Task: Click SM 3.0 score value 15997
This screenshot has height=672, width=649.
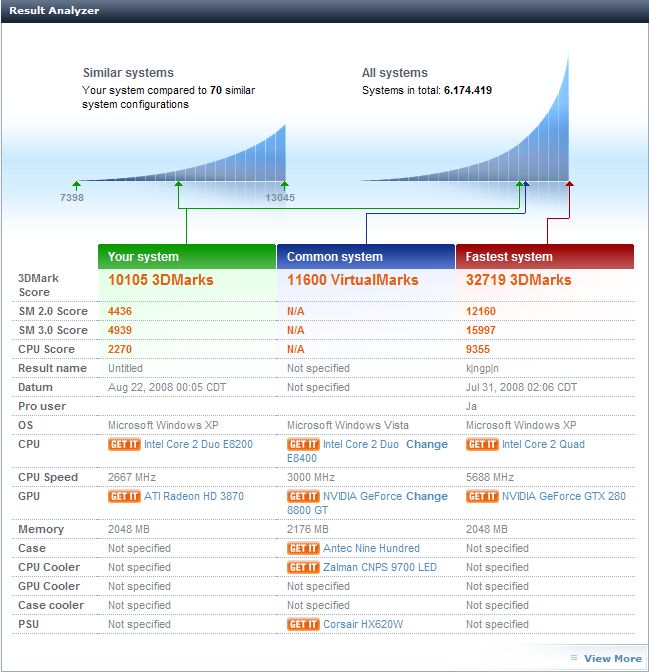Action: tap(481, 330)
